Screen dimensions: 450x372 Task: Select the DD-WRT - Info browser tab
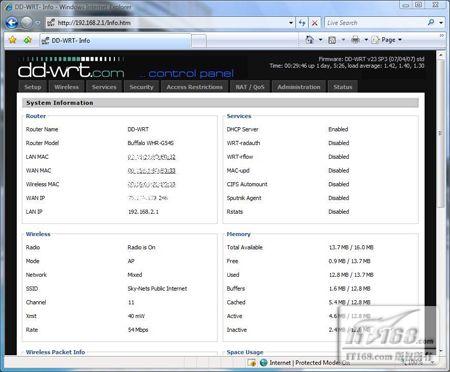click(x=115, y=41)
